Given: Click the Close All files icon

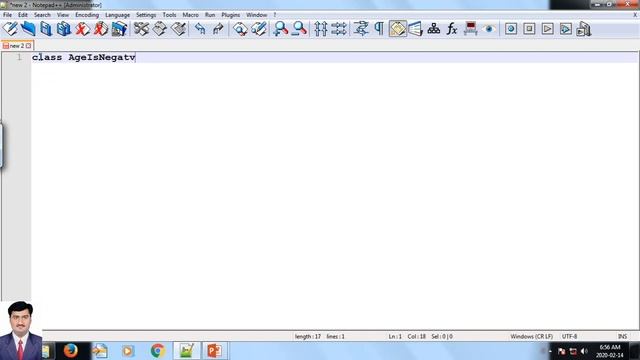Looking at the screenshot, I should click(x=100, y=29).
